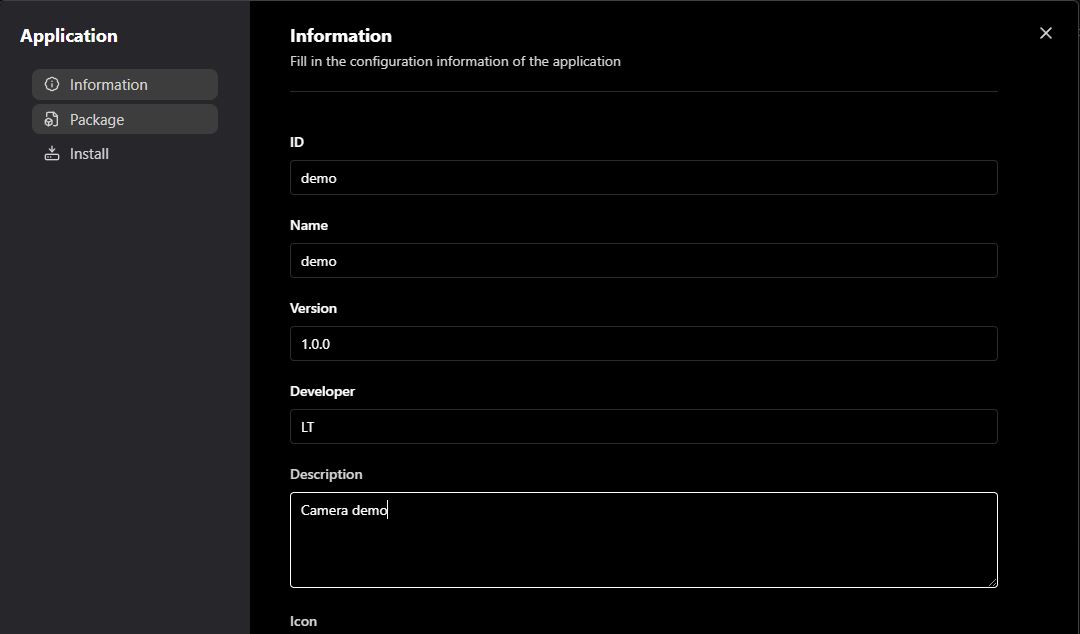Click inside the Description text area
Viewport: 1080px width, 634px height.
click(643, 540)
